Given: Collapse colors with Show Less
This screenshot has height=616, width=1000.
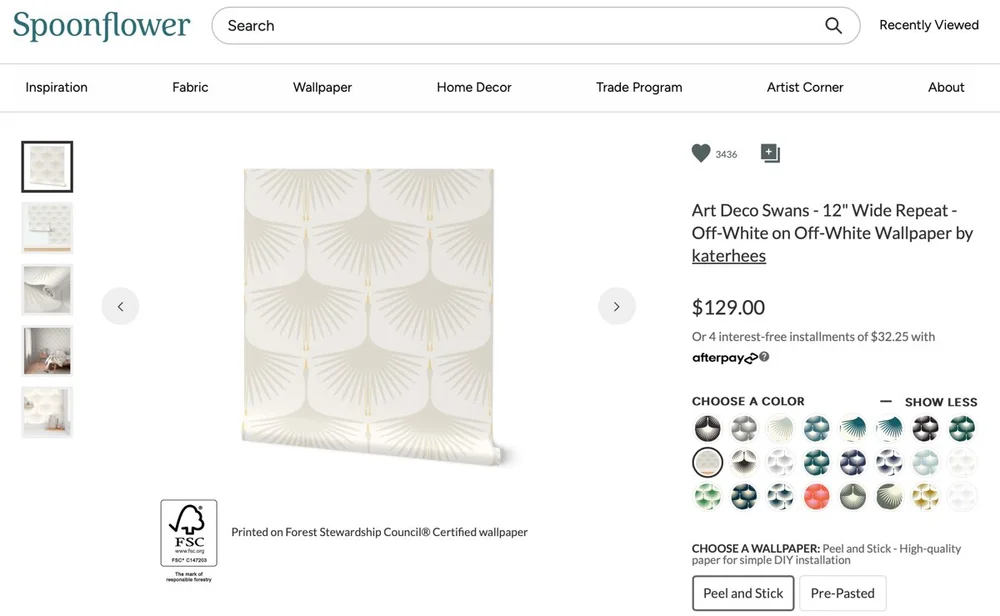Looking at the screenshot, I should click(x=929, y=402).
